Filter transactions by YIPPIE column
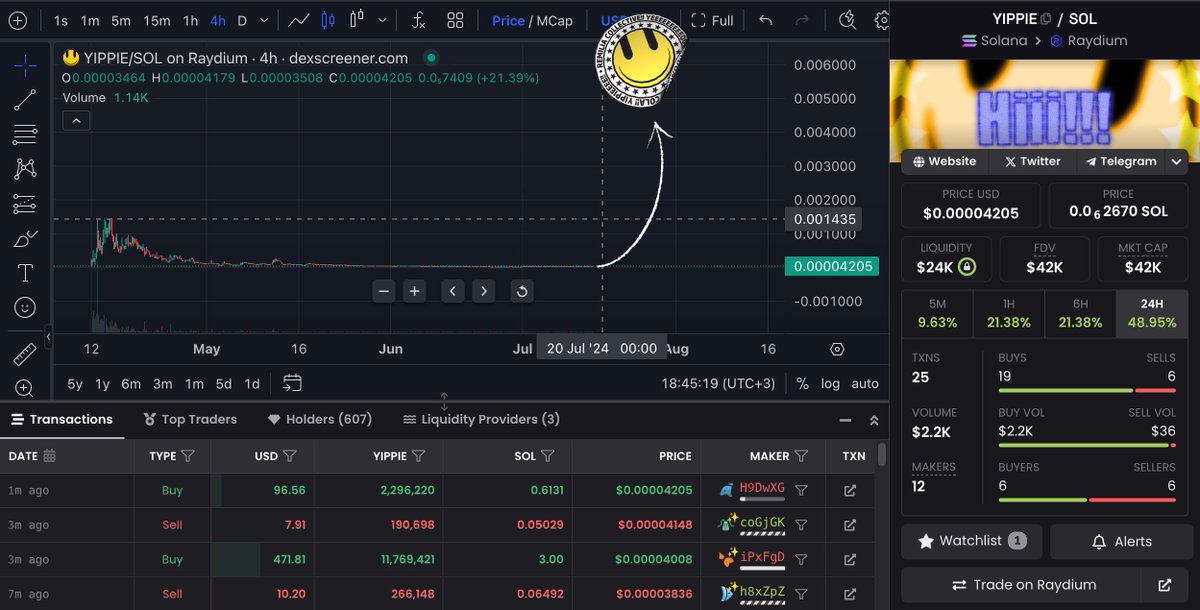The image size is (1200, 610). pos(419,456)
